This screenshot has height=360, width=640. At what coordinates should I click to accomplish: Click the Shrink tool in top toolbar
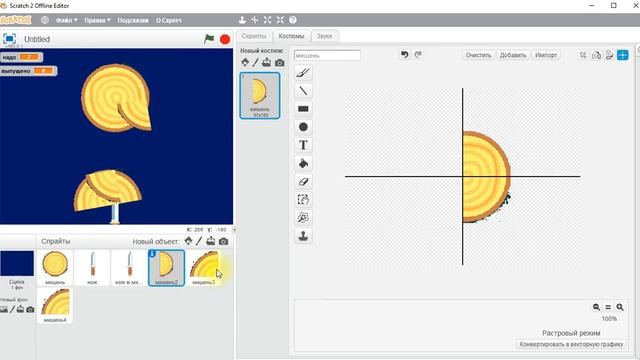click(x=280, y=20)
